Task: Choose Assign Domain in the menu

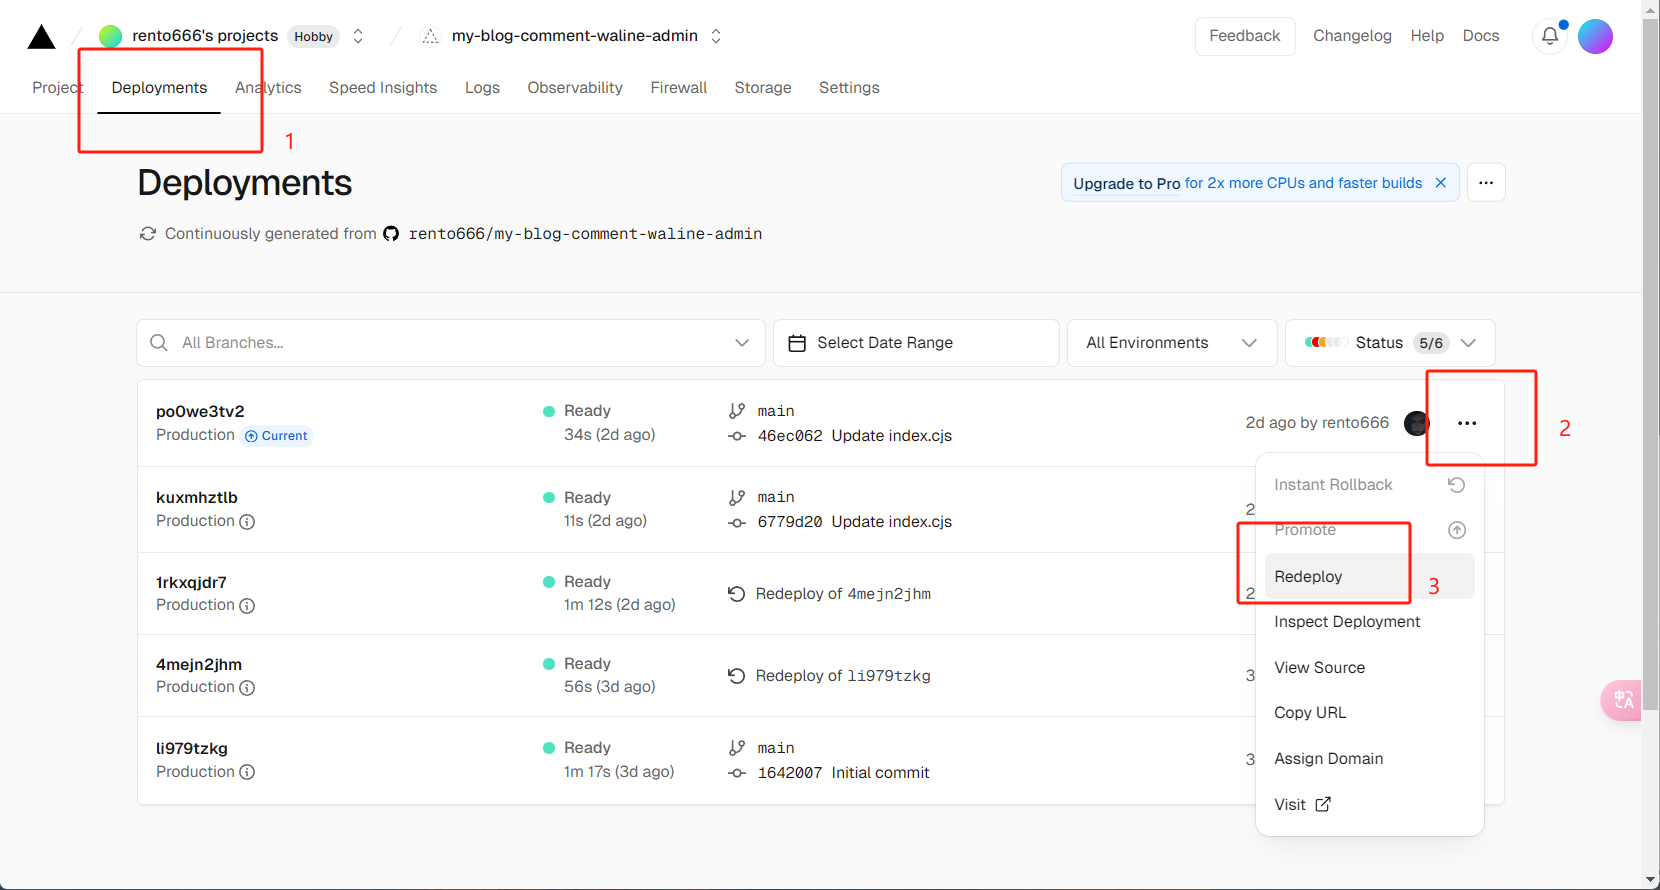Action: click(1370, 759)
